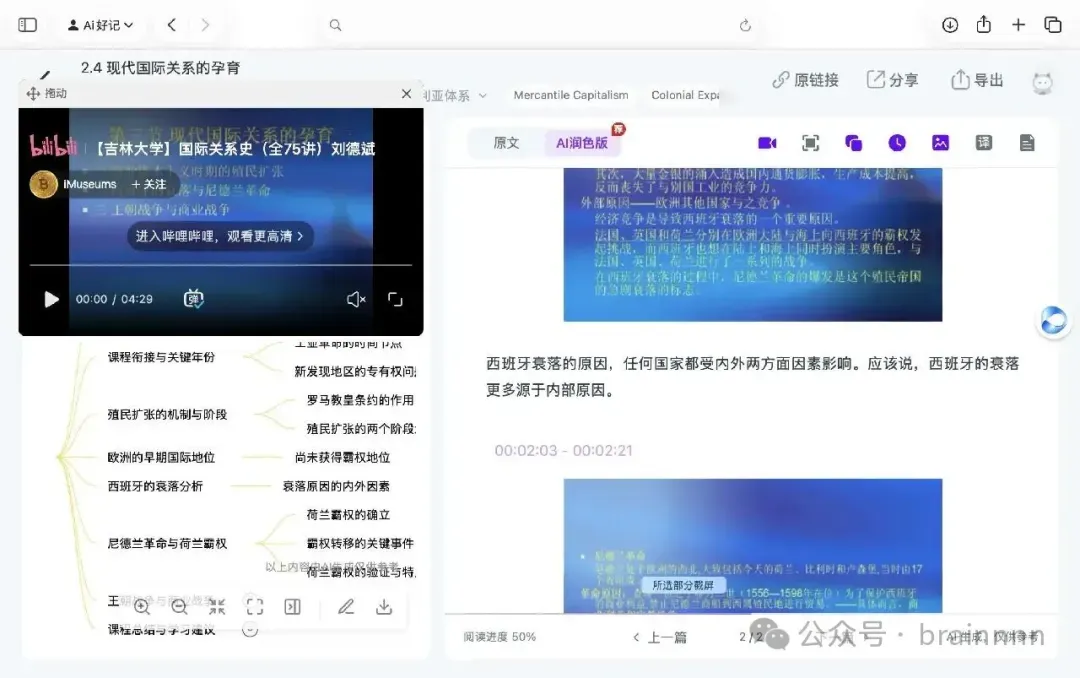Click the purple image icon
Viewport: 1080px width, 678px height.
pyautogui.click(x=940, y=143)
